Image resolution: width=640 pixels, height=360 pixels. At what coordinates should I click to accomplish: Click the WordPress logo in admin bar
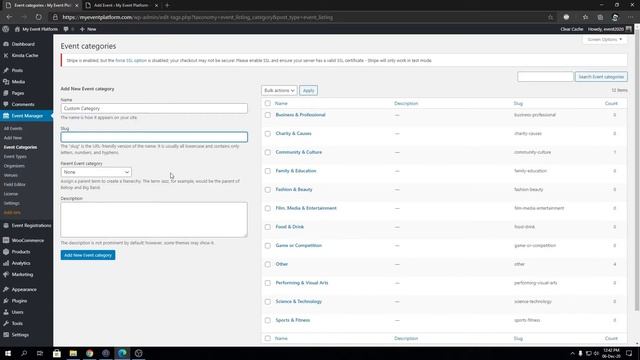click(5, 29)
